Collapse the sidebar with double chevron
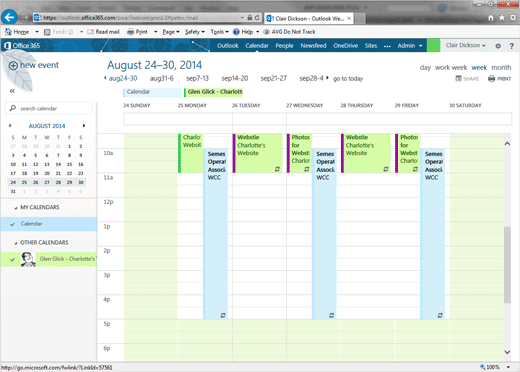 point(12,91)
